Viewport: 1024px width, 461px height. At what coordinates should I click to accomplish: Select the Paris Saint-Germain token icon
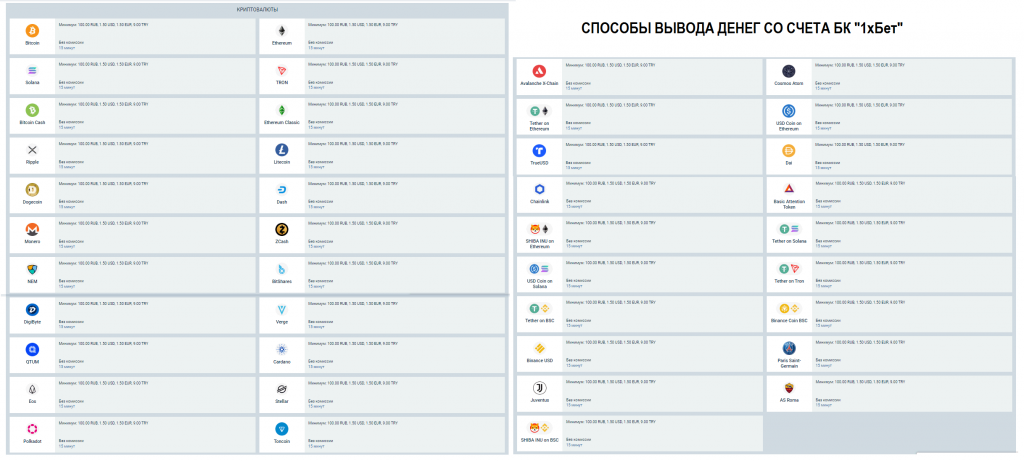tap(789, 346)
